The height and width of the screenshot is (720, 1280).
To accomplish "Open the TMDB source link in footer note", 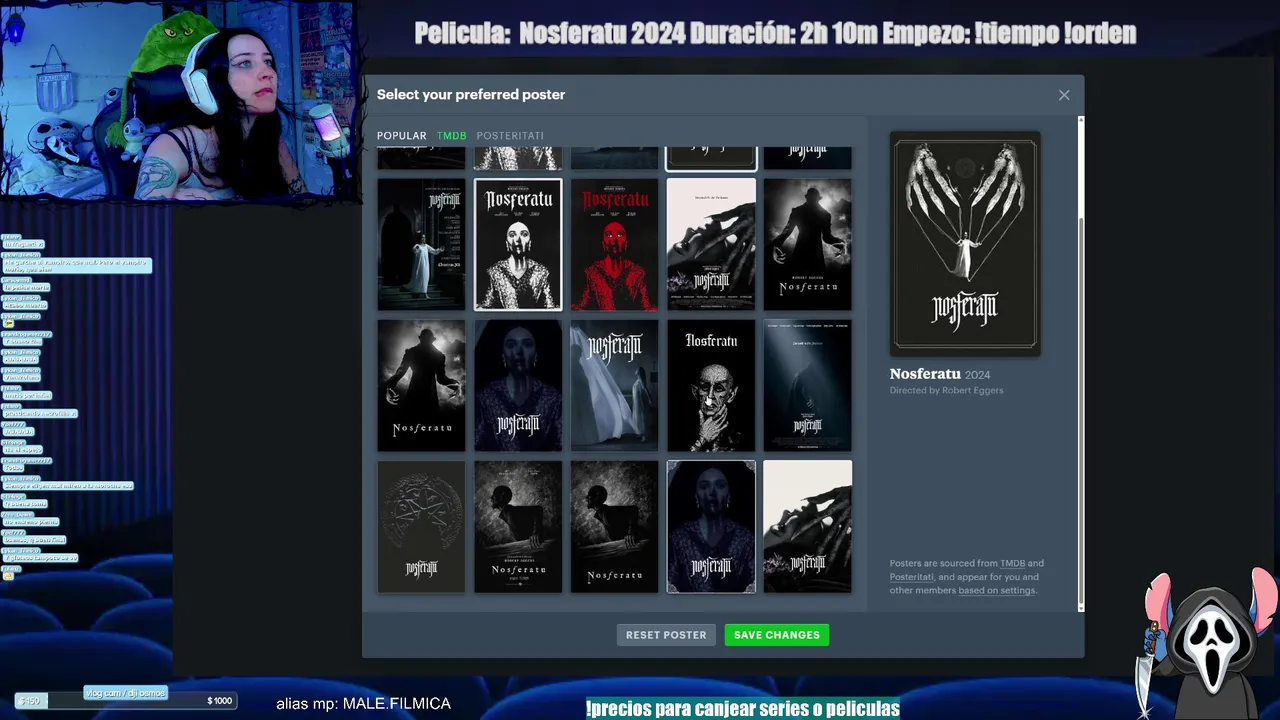I will pyautogui.click(x=1012, y=563).
